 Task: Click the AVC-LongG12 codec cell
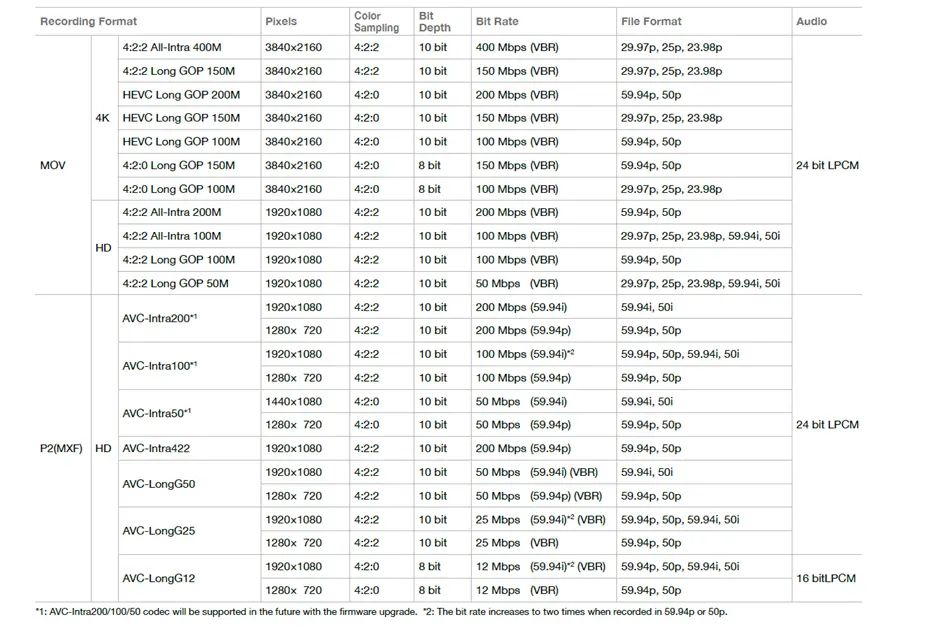coord(159,578)
